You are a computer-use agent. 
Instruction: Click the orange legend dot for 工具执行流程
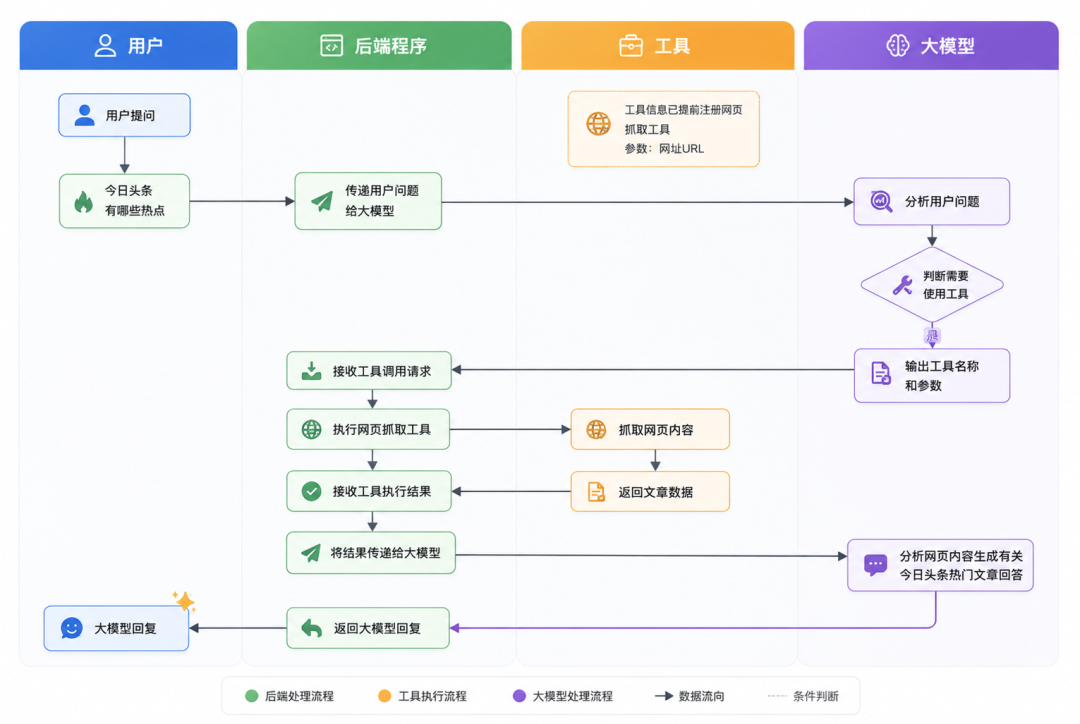385,696
